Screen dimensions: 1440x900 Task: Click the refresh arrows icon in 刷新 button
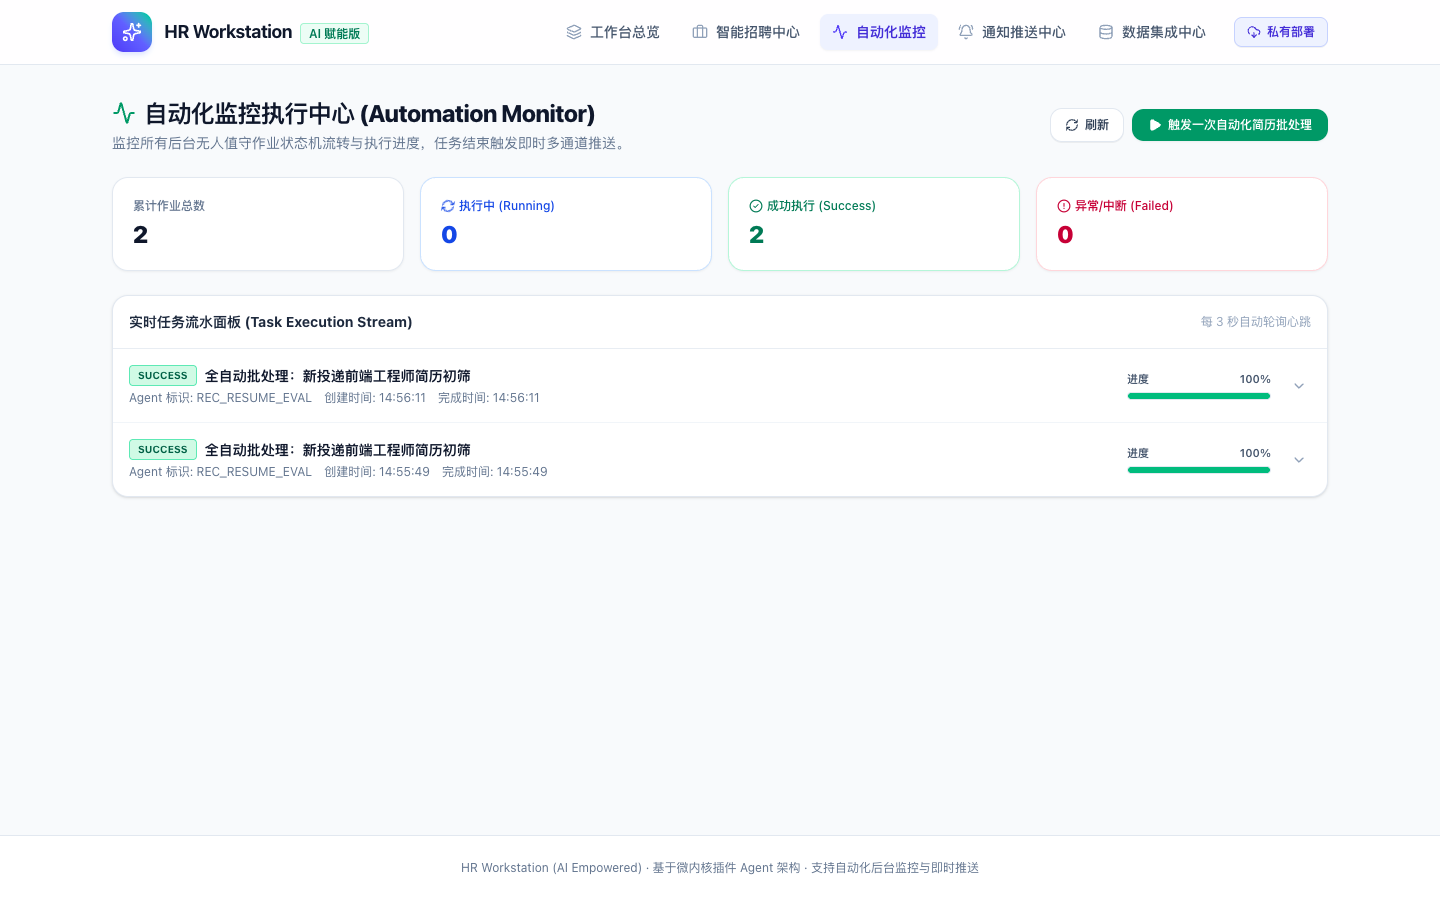1072,125
